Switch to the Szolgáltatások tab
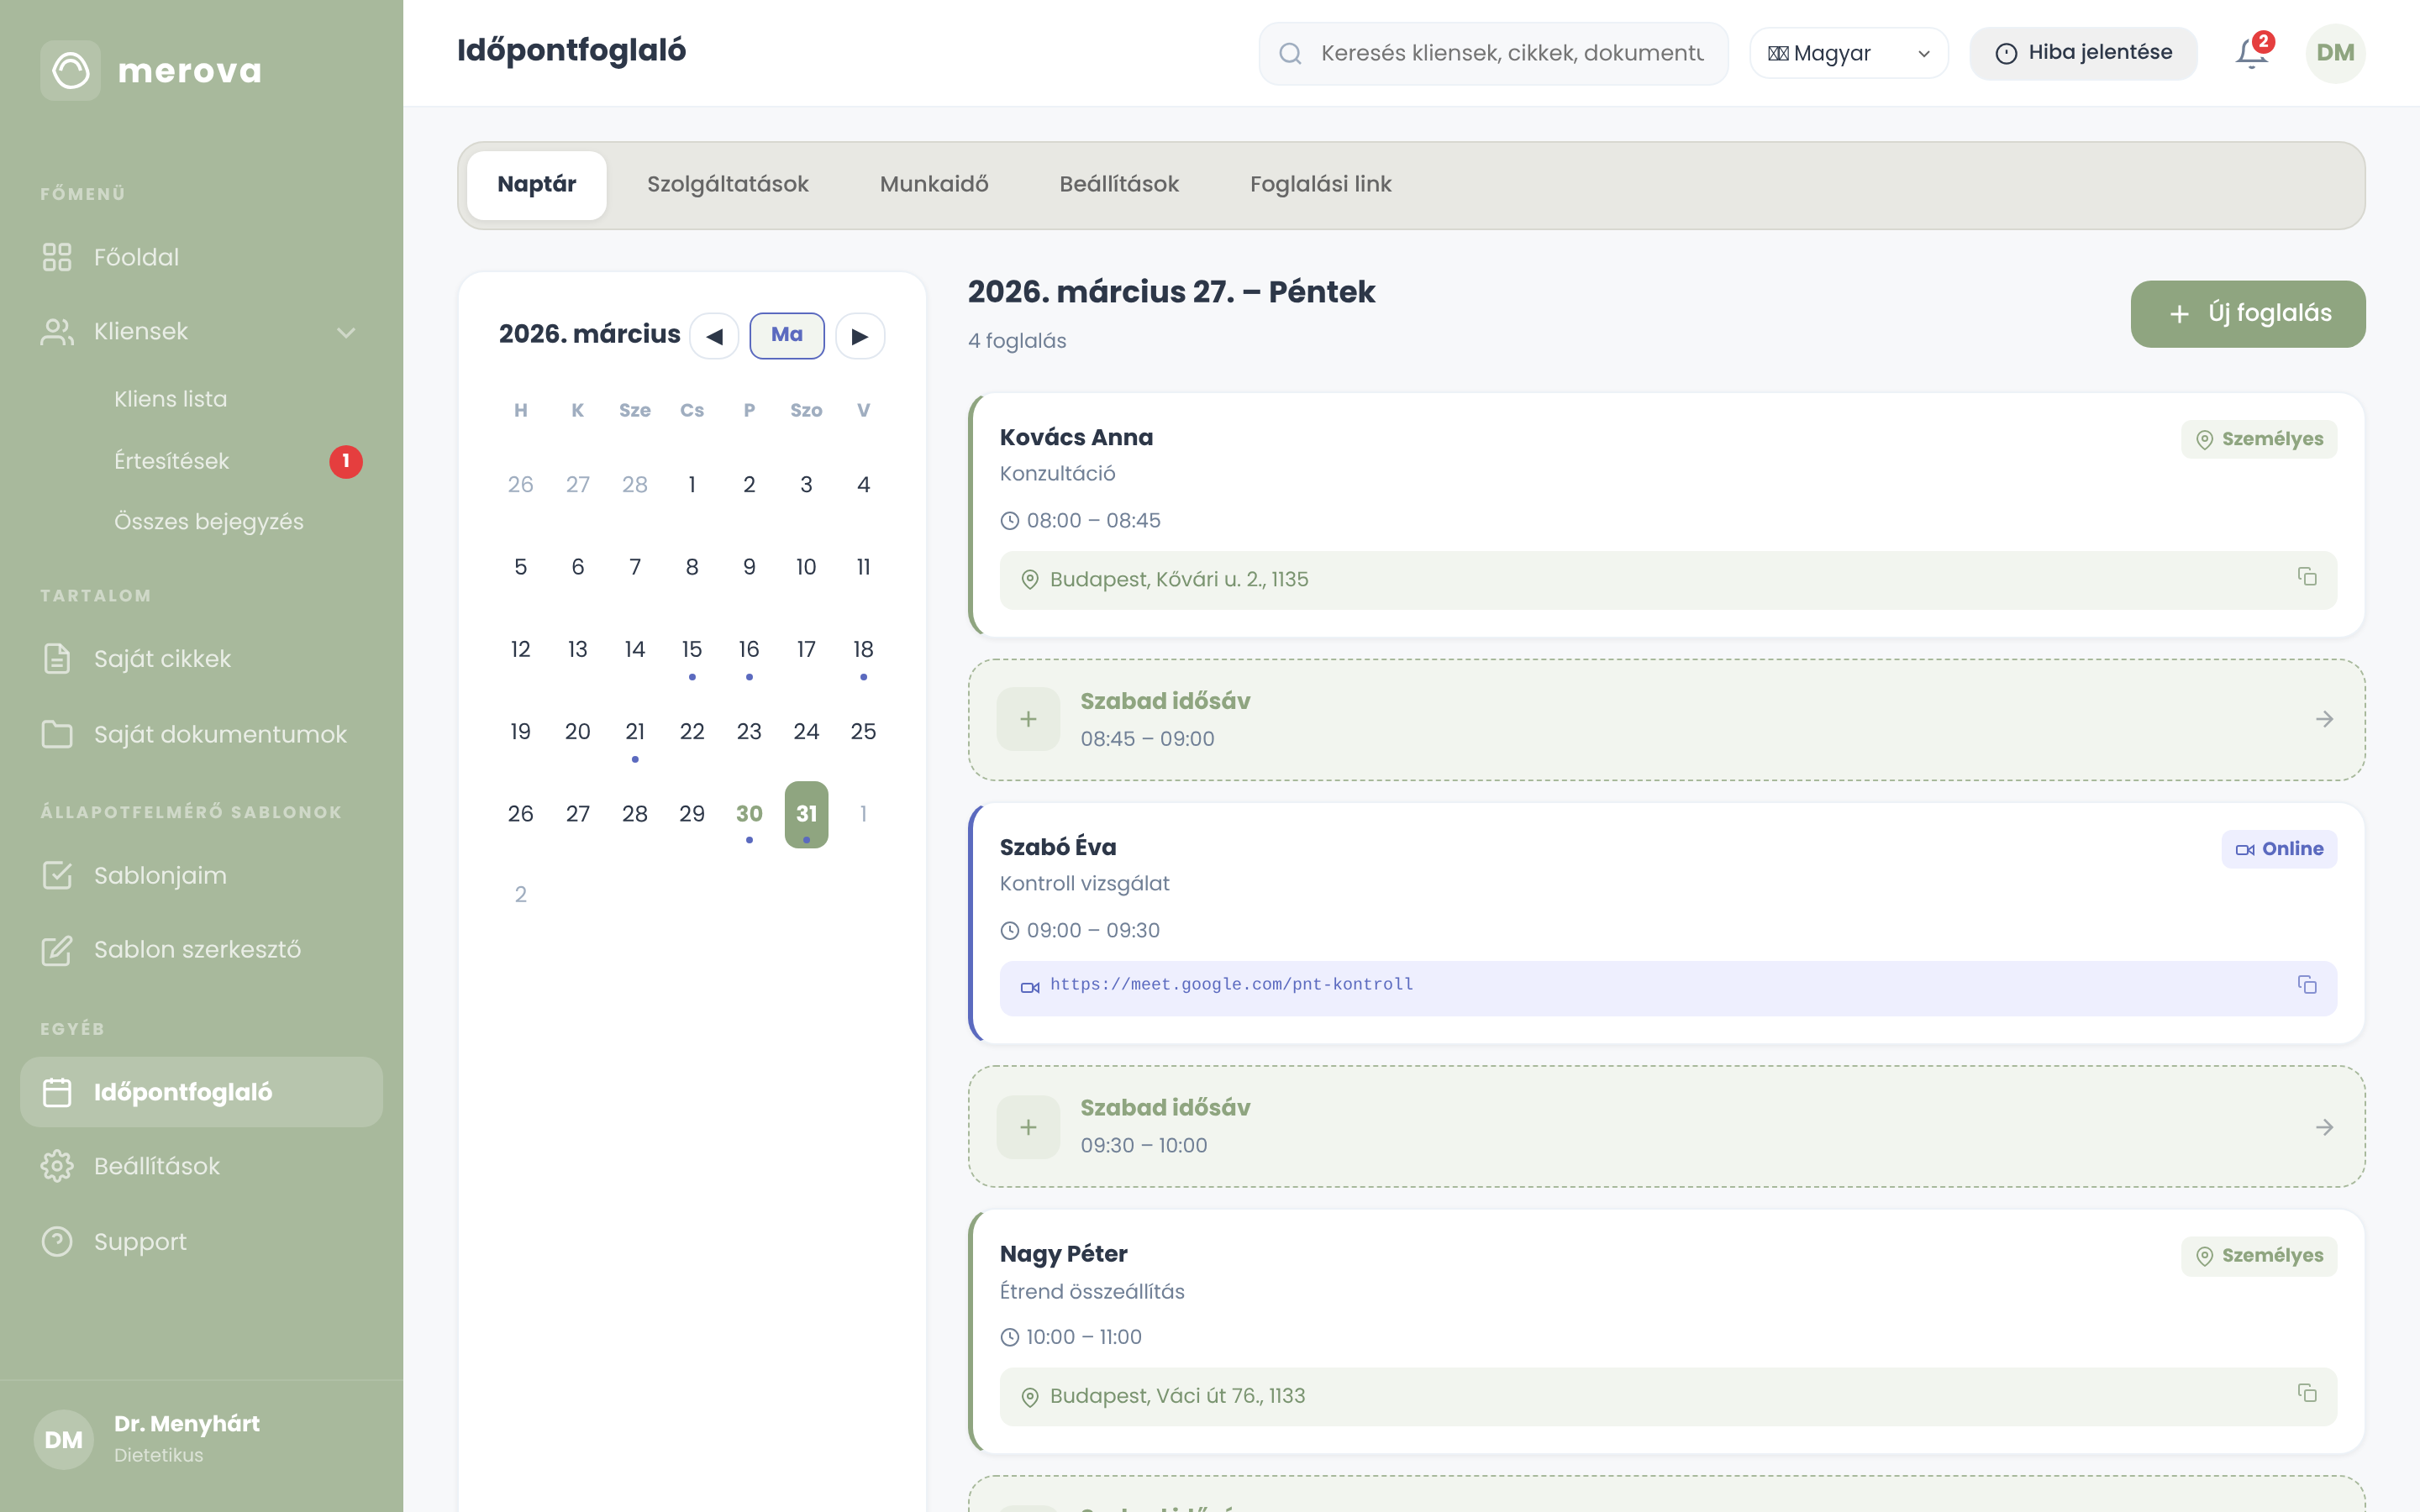 [727, 184]
